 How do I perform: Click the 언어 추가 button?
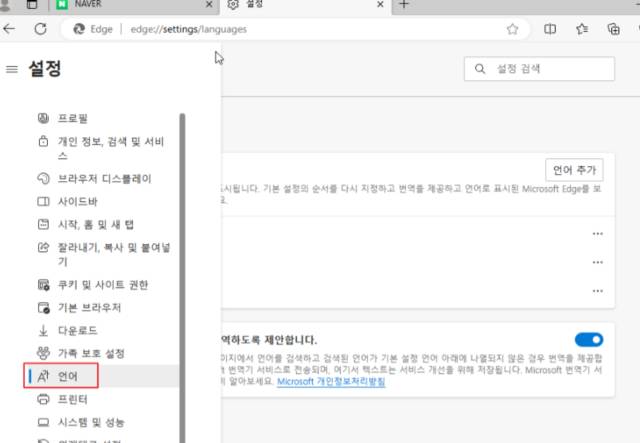574,170
